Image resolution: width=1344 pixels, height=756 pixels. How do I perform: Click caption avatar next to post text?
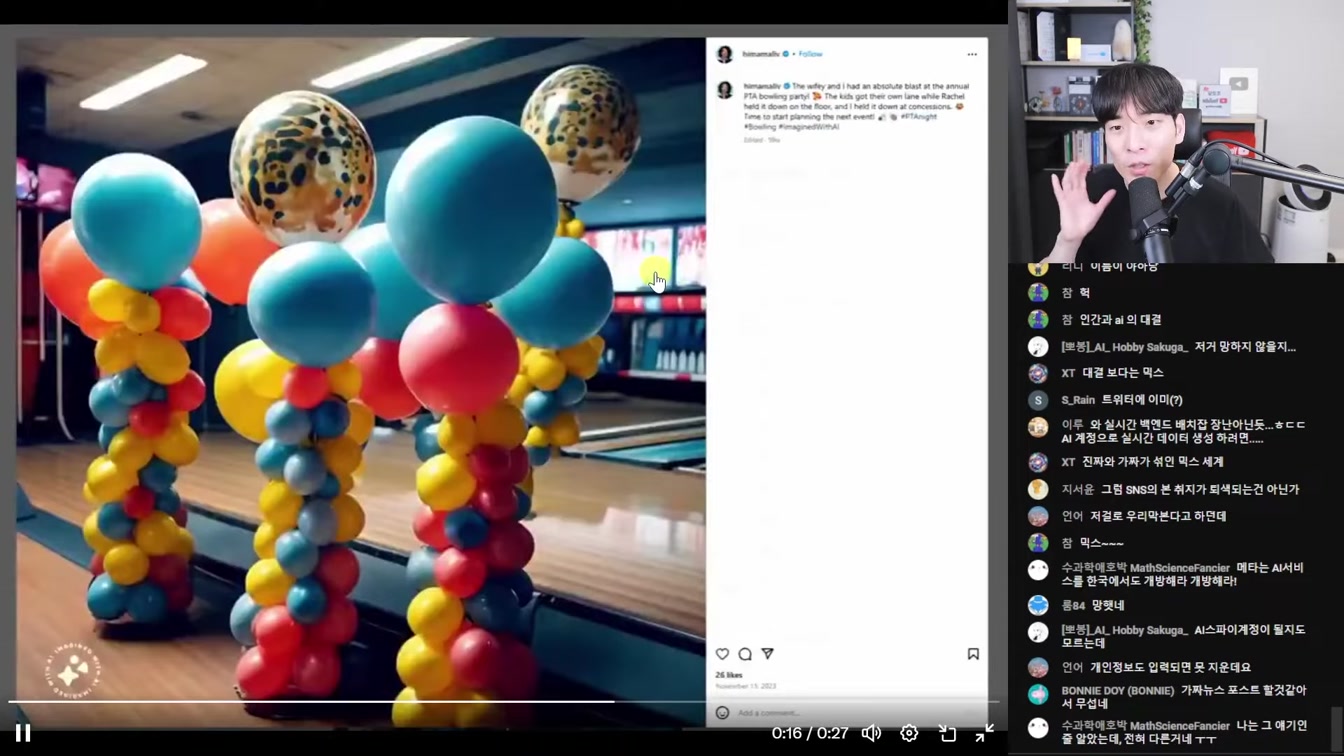725,90
